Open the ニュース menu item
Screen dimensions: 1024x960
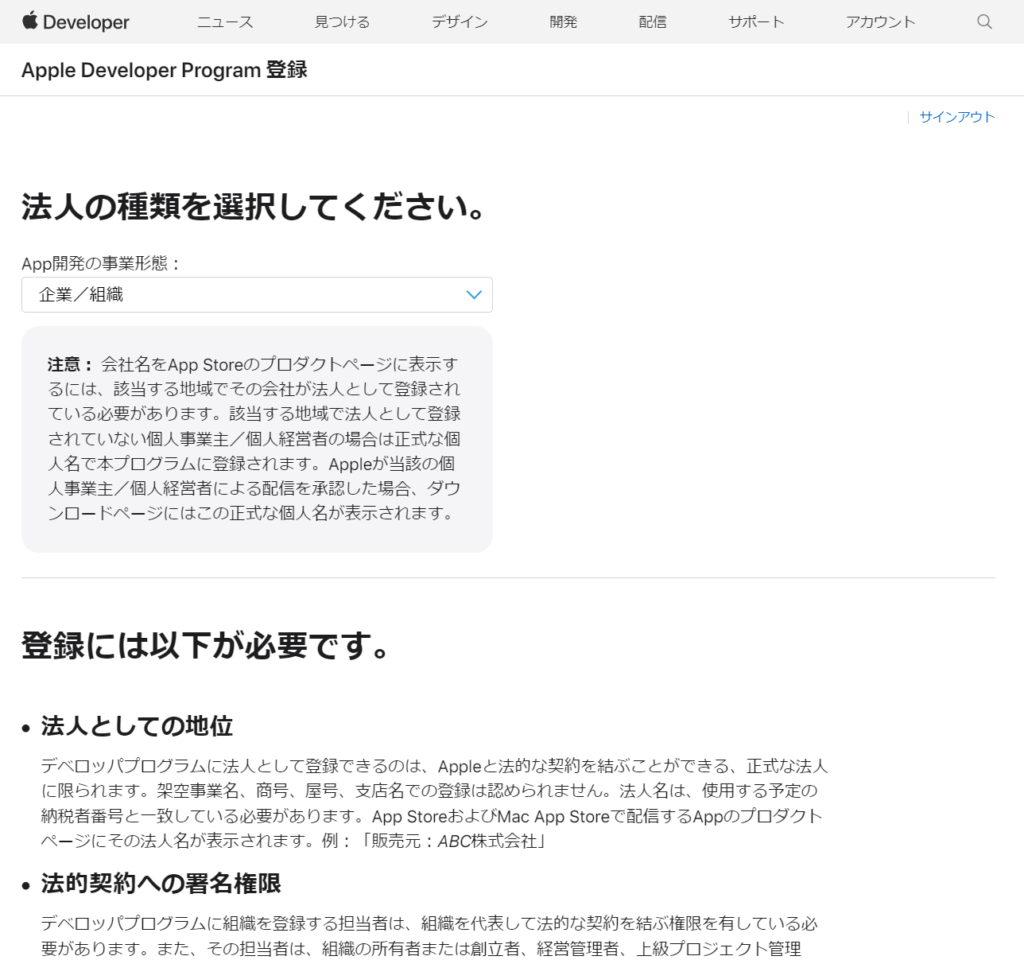tap(225, 22)
